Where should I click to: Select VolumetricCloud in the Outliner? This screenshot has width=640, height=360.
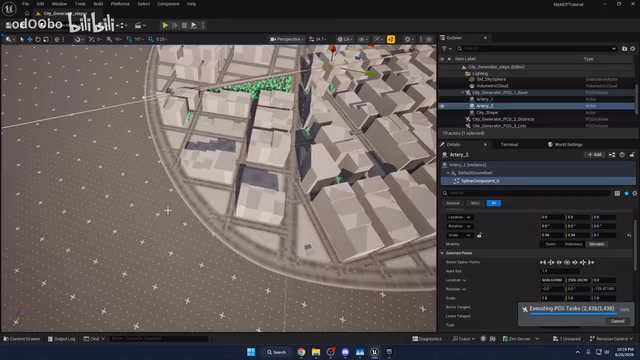492,86
